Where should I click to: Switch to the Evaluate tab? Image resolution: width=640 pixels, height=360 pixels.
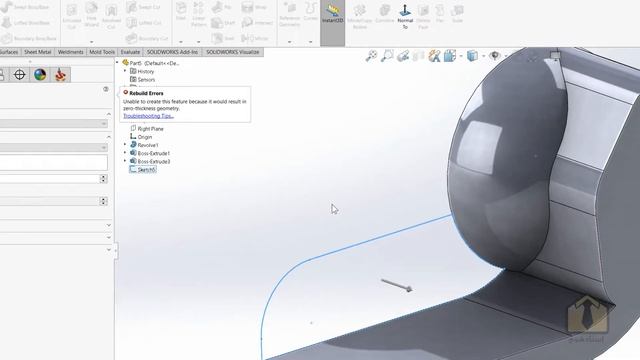pyautogui.click(x=130, y=52)
